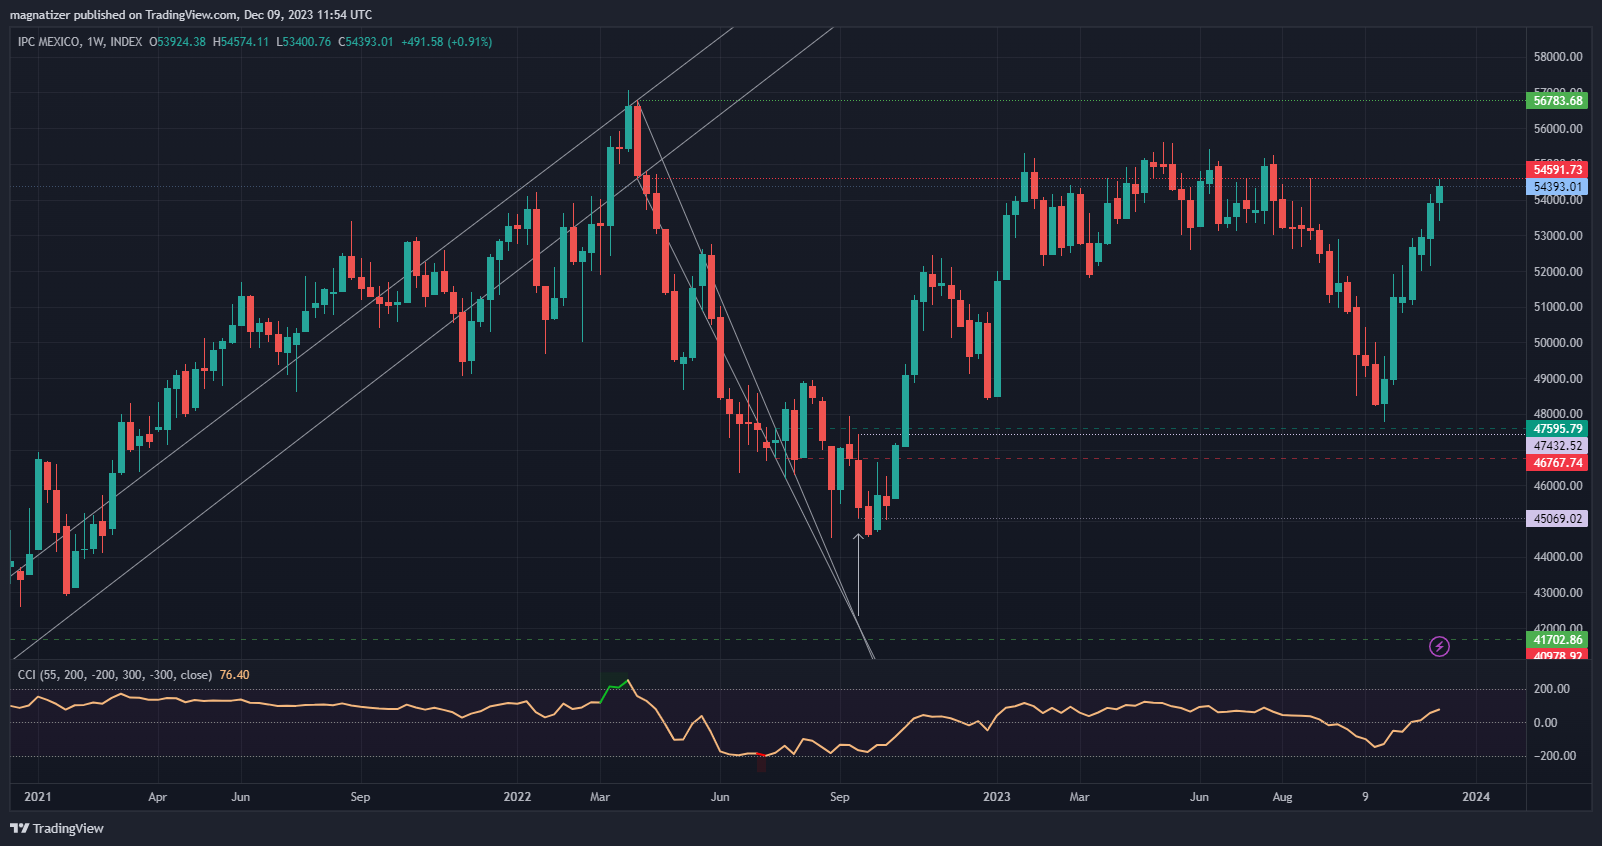Click 52000.00 on the price axis
The width and height of the screenshot is (1602, 846).
(1558, 272)
